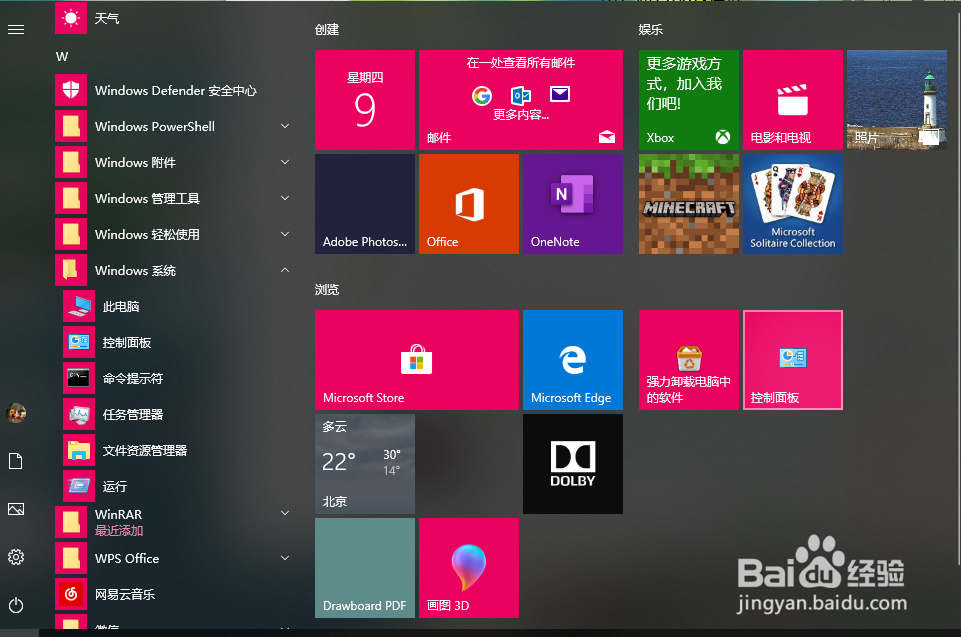Open the Microsoft Store tile
This screenshot has width=961, height=637.
click(x=417, y=360)
